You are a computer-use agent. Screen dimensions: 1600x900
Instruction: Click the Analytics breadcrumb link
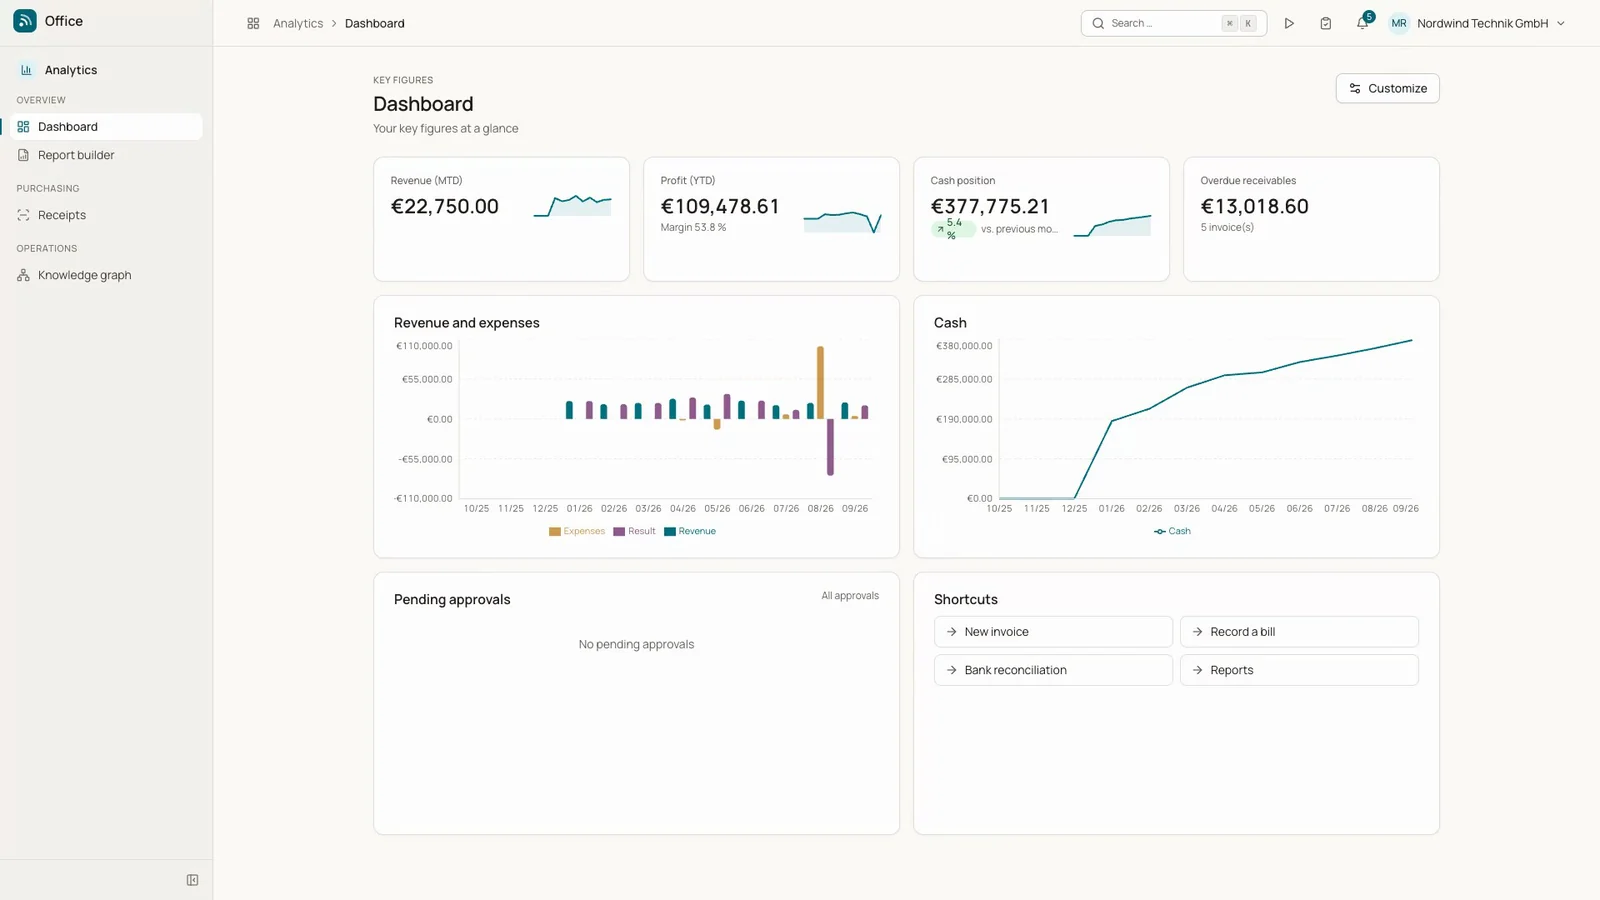[x=298, y=23]
